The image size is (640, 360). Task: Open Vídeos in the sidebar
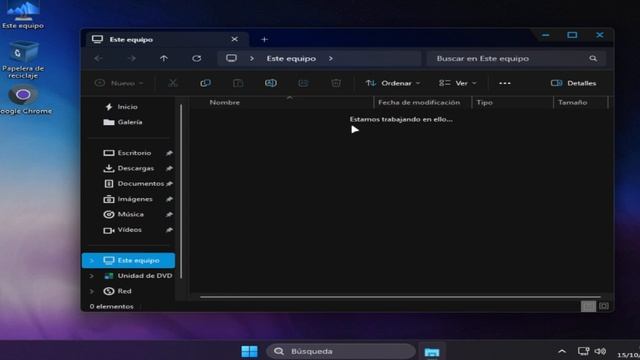pyautogui.click(x=122, y=230)
